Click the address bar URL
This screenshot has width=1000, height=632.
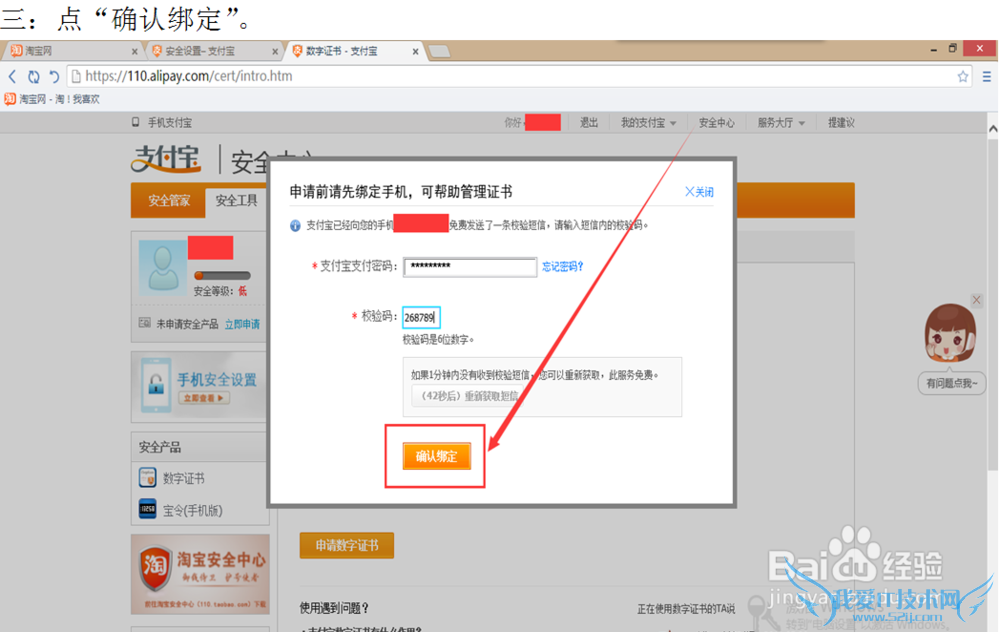tap(189, 77)
